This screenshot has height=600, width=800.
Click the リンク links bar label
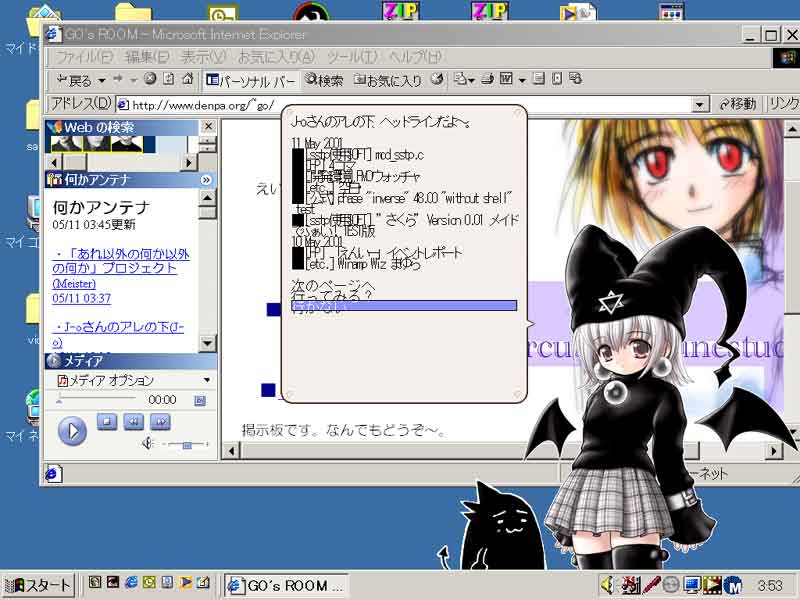point(783,104)
